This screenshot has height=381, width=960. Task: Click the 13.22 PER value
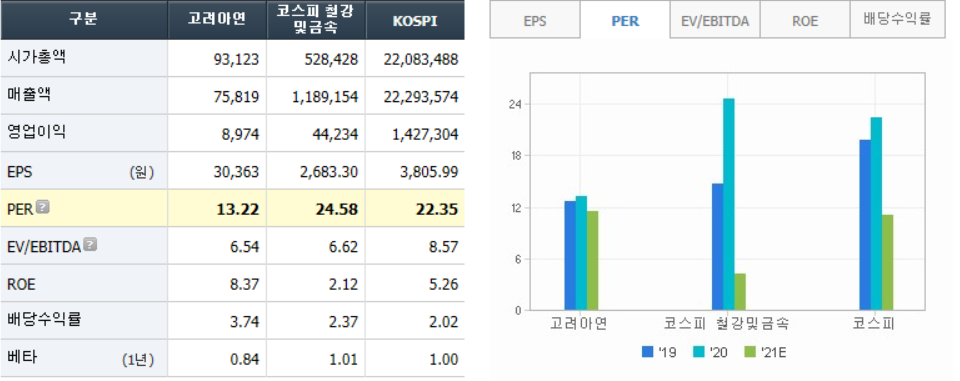tap(238, 209)
